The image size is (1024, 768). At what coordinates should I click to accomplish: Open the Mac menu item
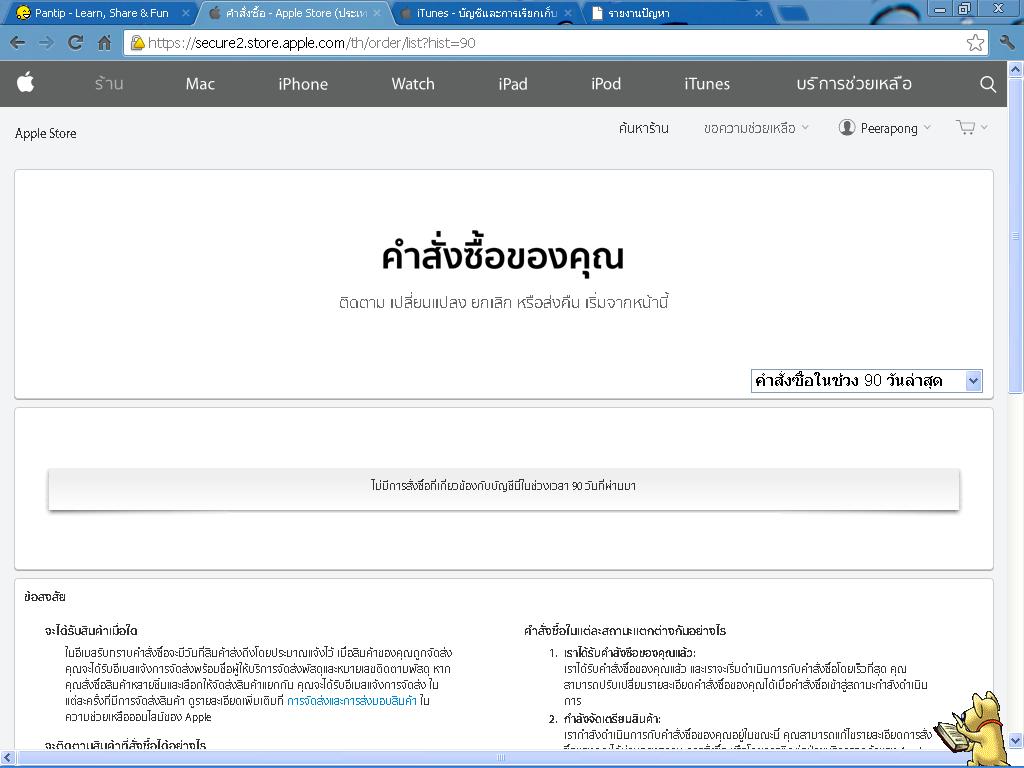pyautogui.click(x=200, y=84)
